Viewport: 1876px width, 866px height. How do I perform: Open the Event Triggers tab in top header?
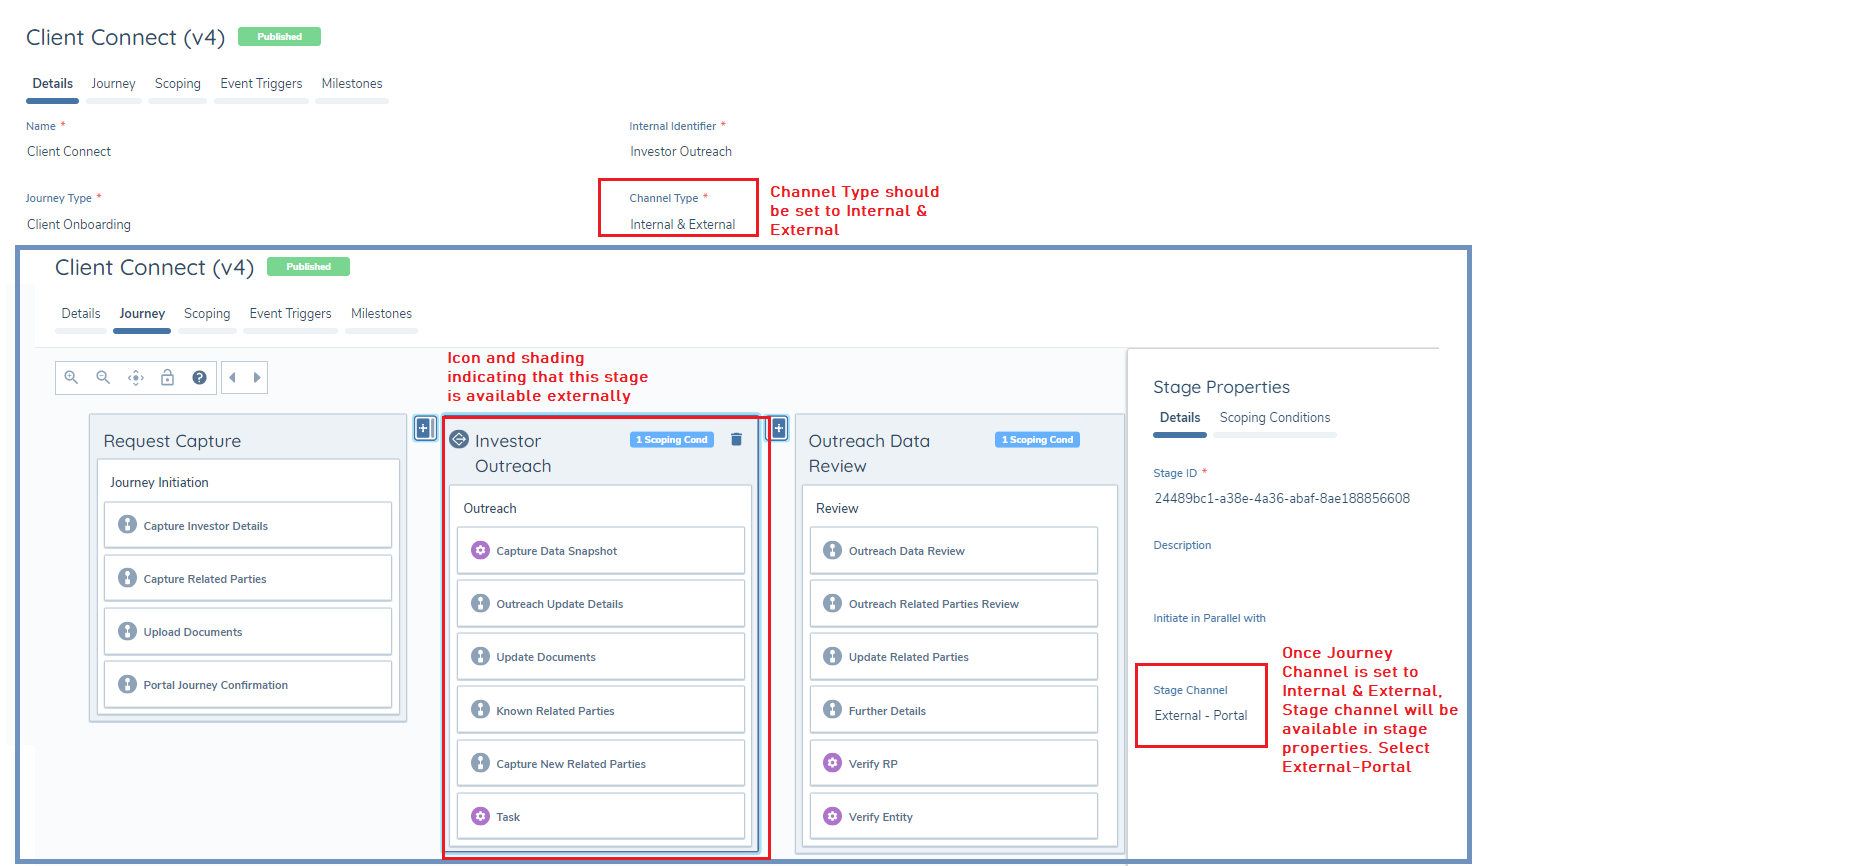pos(261,84)
